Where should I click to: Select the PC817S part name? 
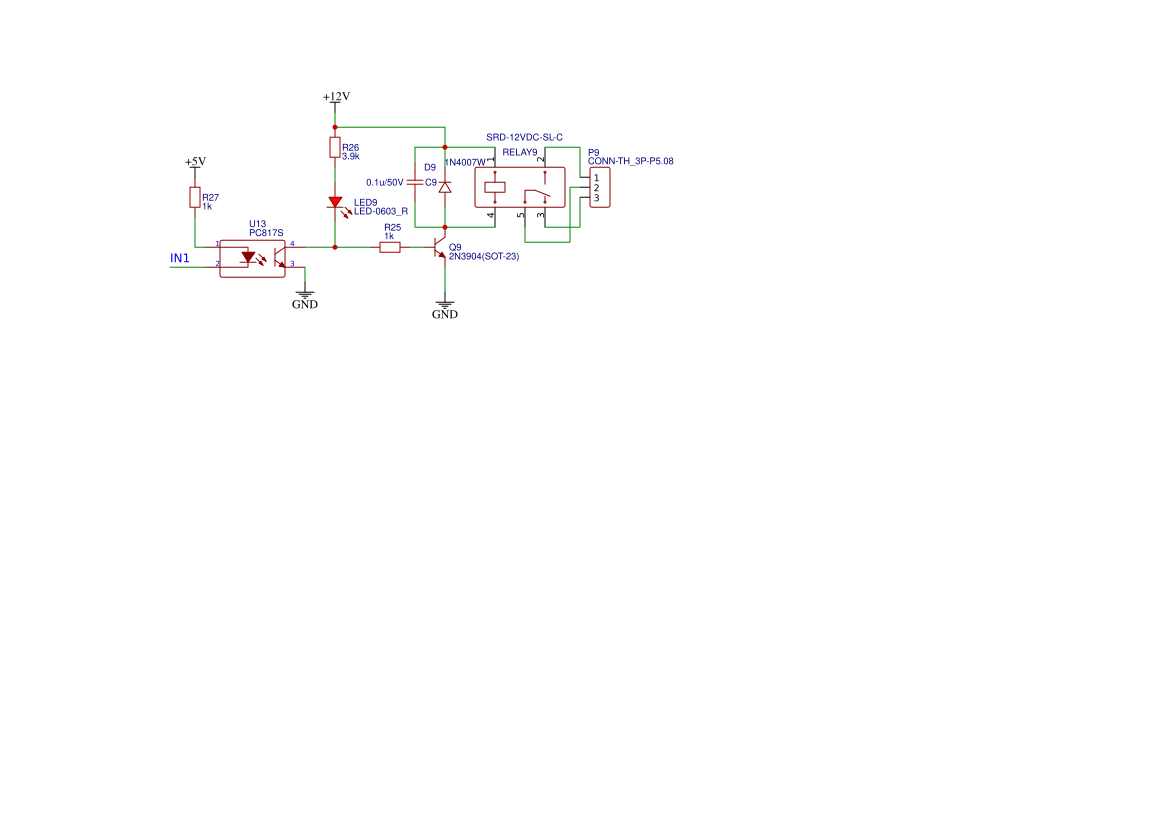[x=266, y=233]
